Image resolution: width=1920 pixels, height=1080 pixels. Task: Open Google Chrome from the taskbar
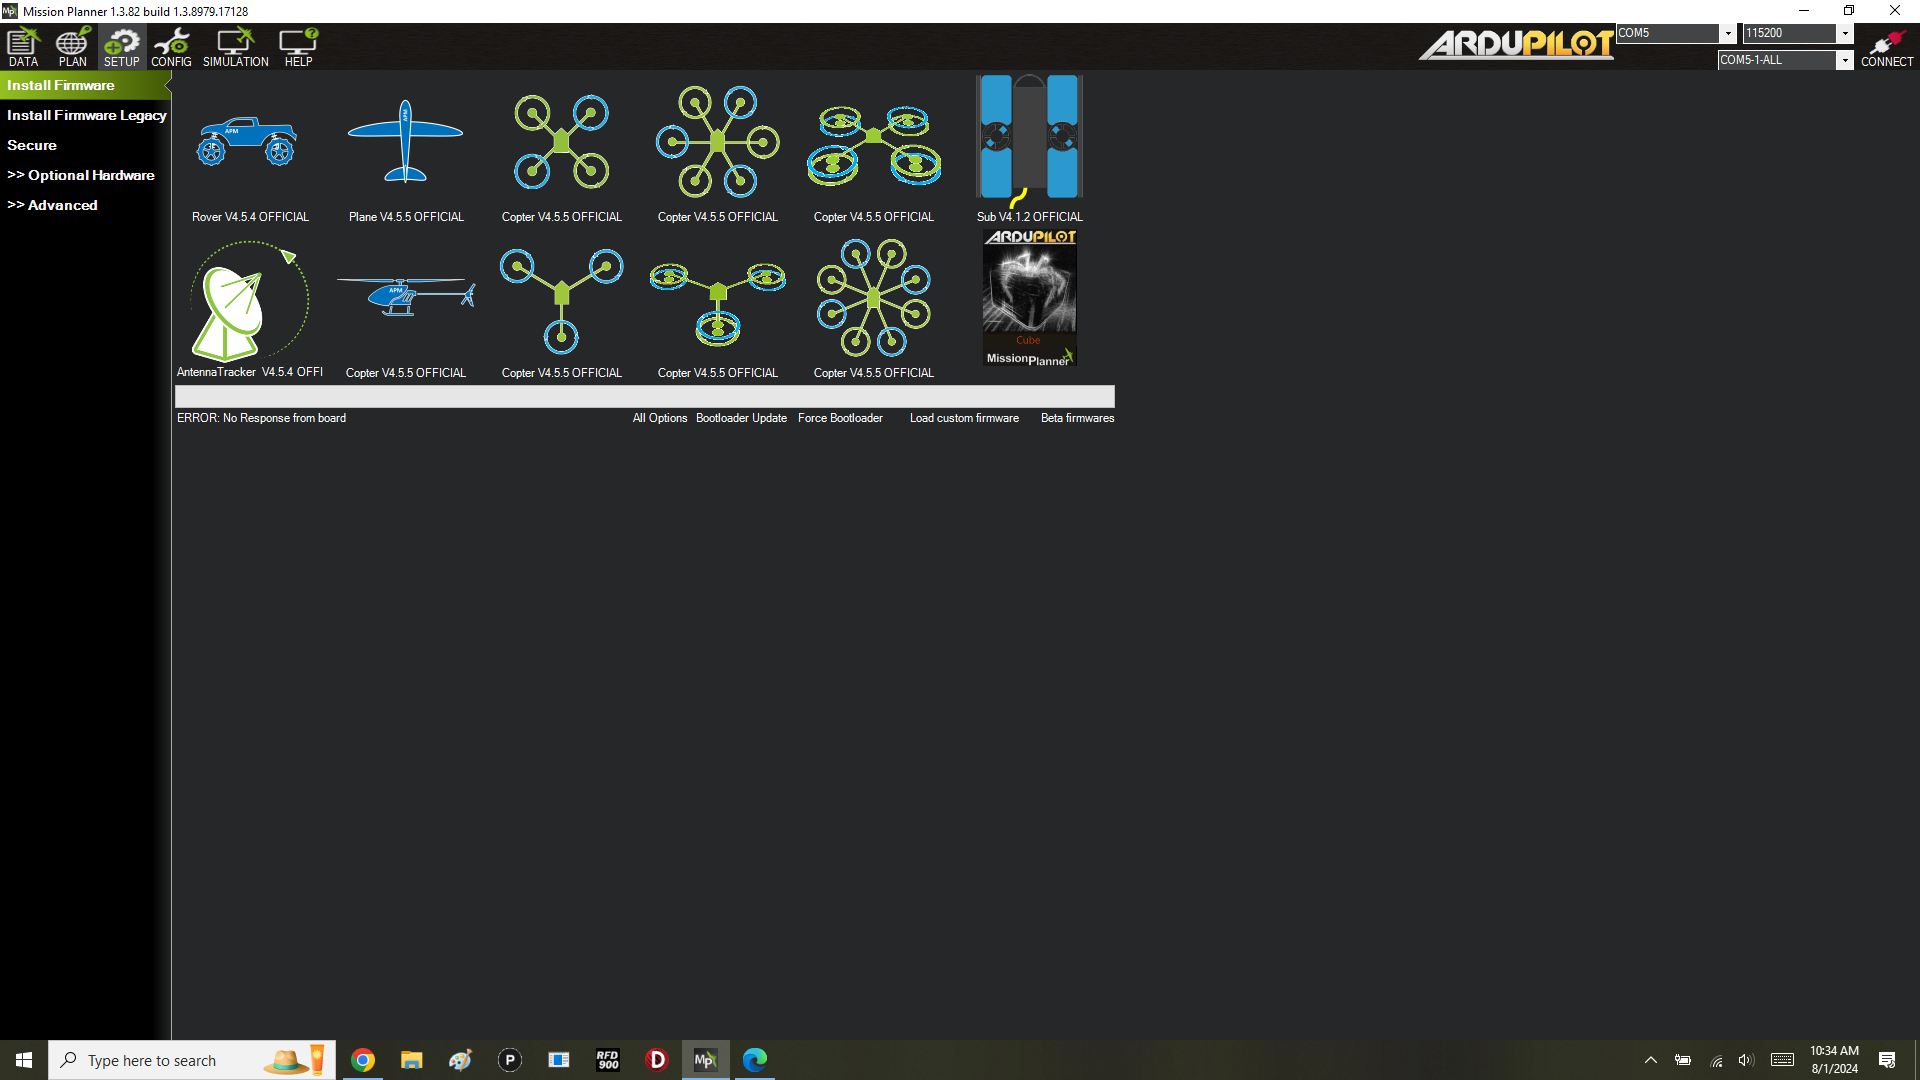coord(363,1060)
